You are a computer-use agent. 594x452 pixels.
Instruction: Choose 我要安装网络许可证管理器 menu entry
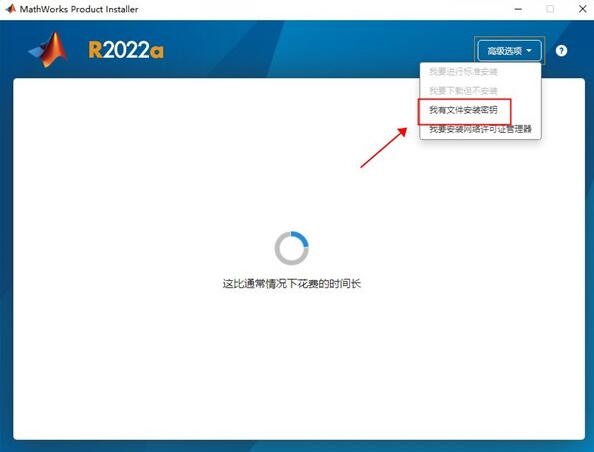(x=480, y=129)
